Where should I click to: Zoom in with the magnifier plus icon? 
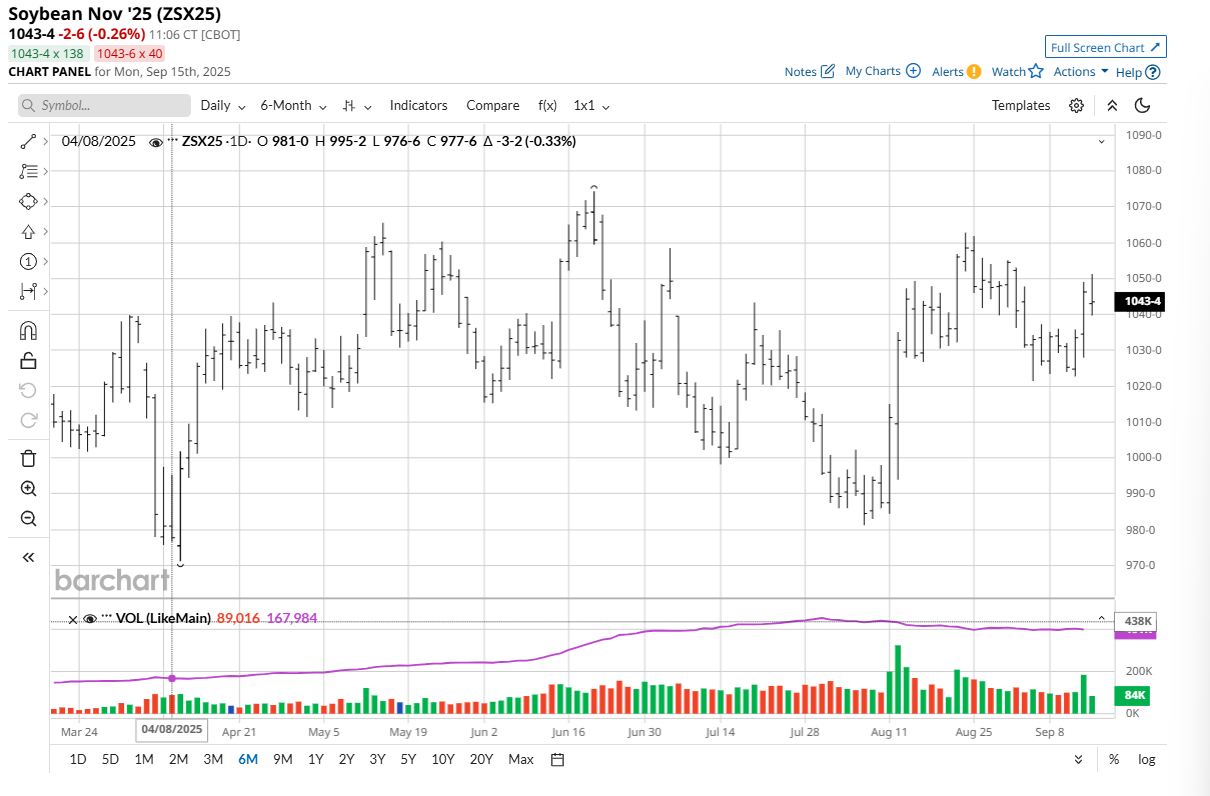point(28,489)
